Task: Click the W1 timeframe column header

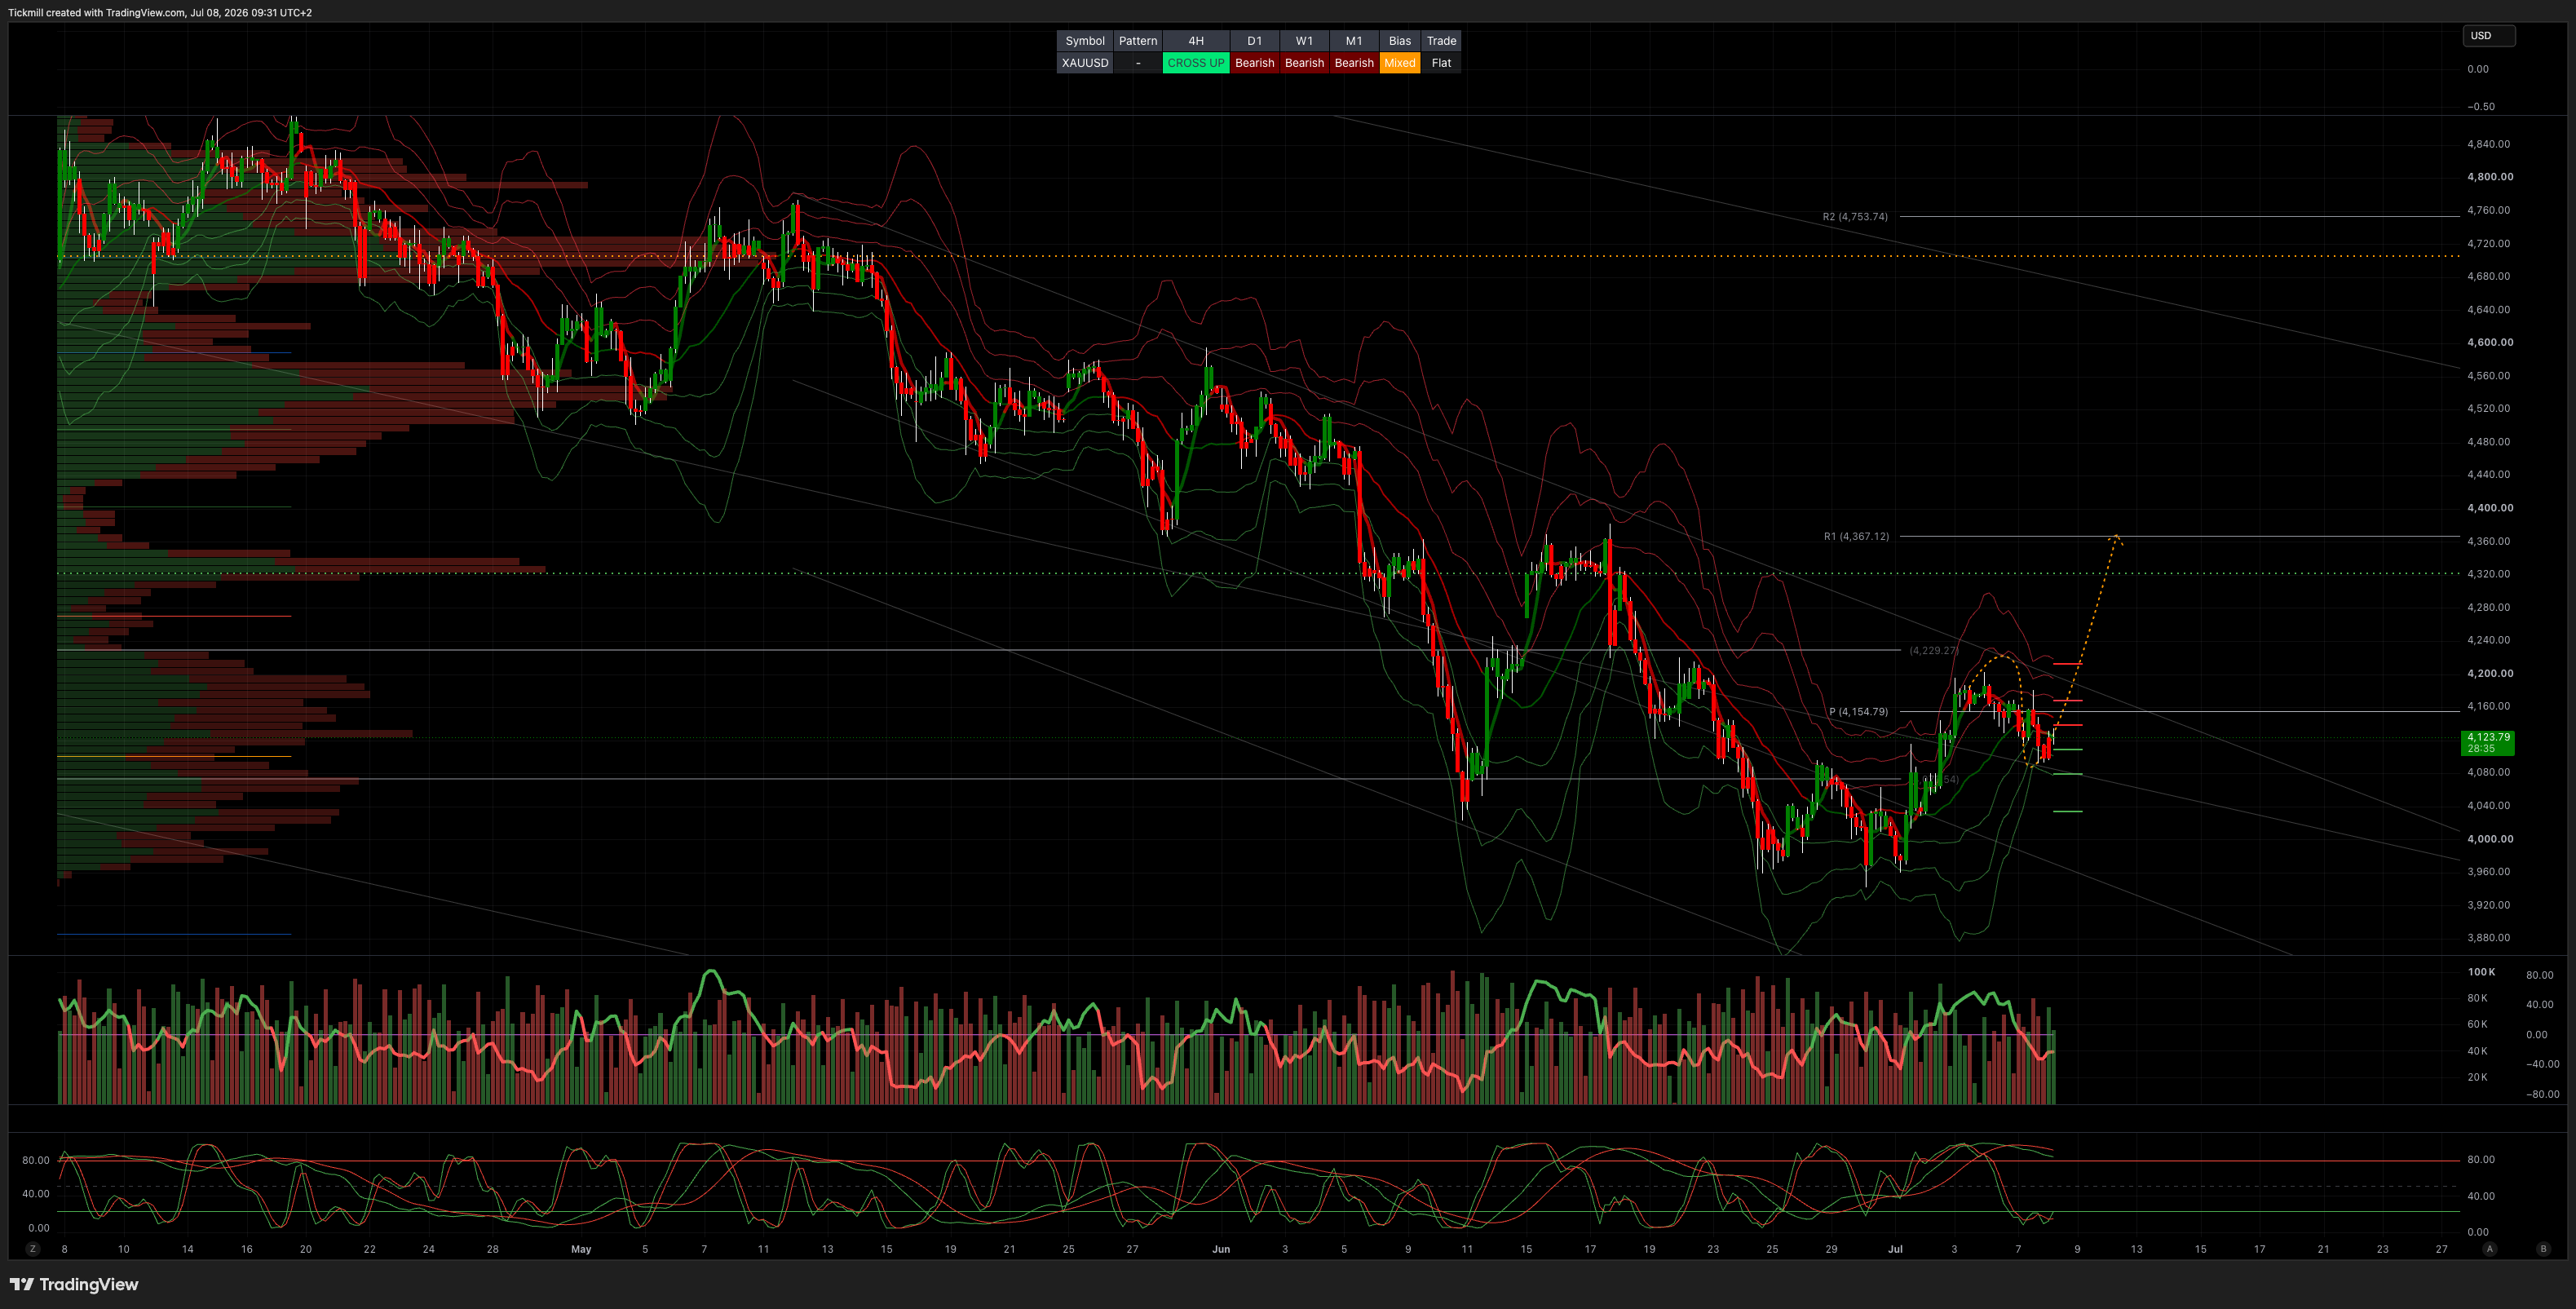Action: point(1304,41)
